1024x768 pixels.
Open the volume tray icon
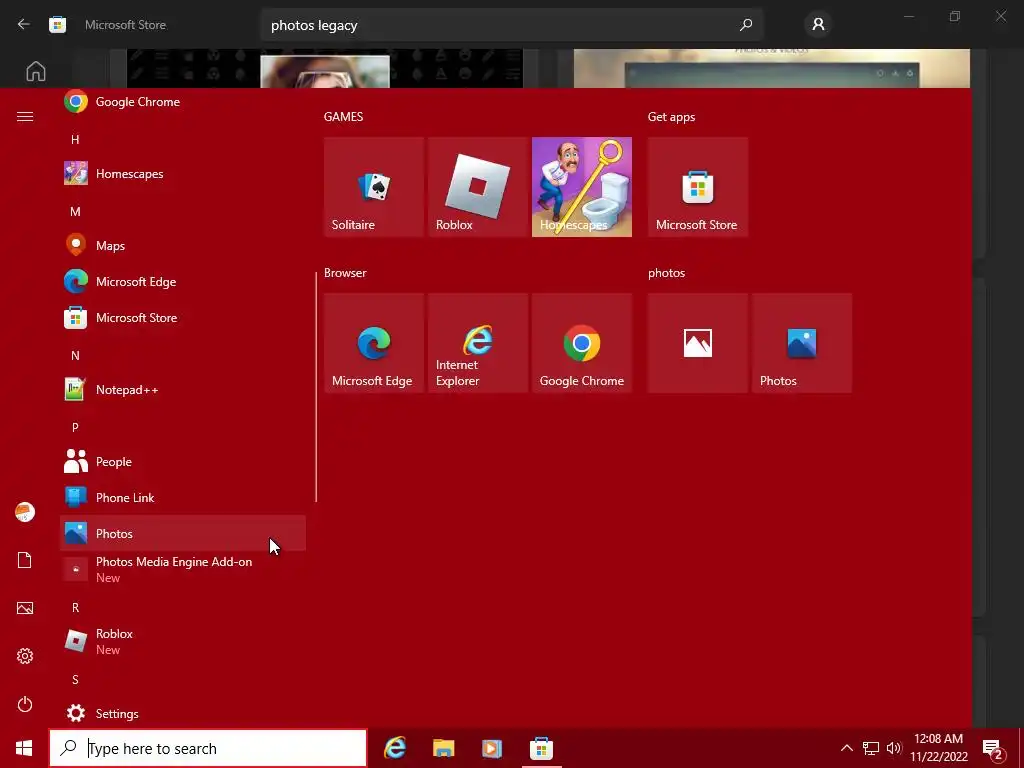(x=894, y=748)
